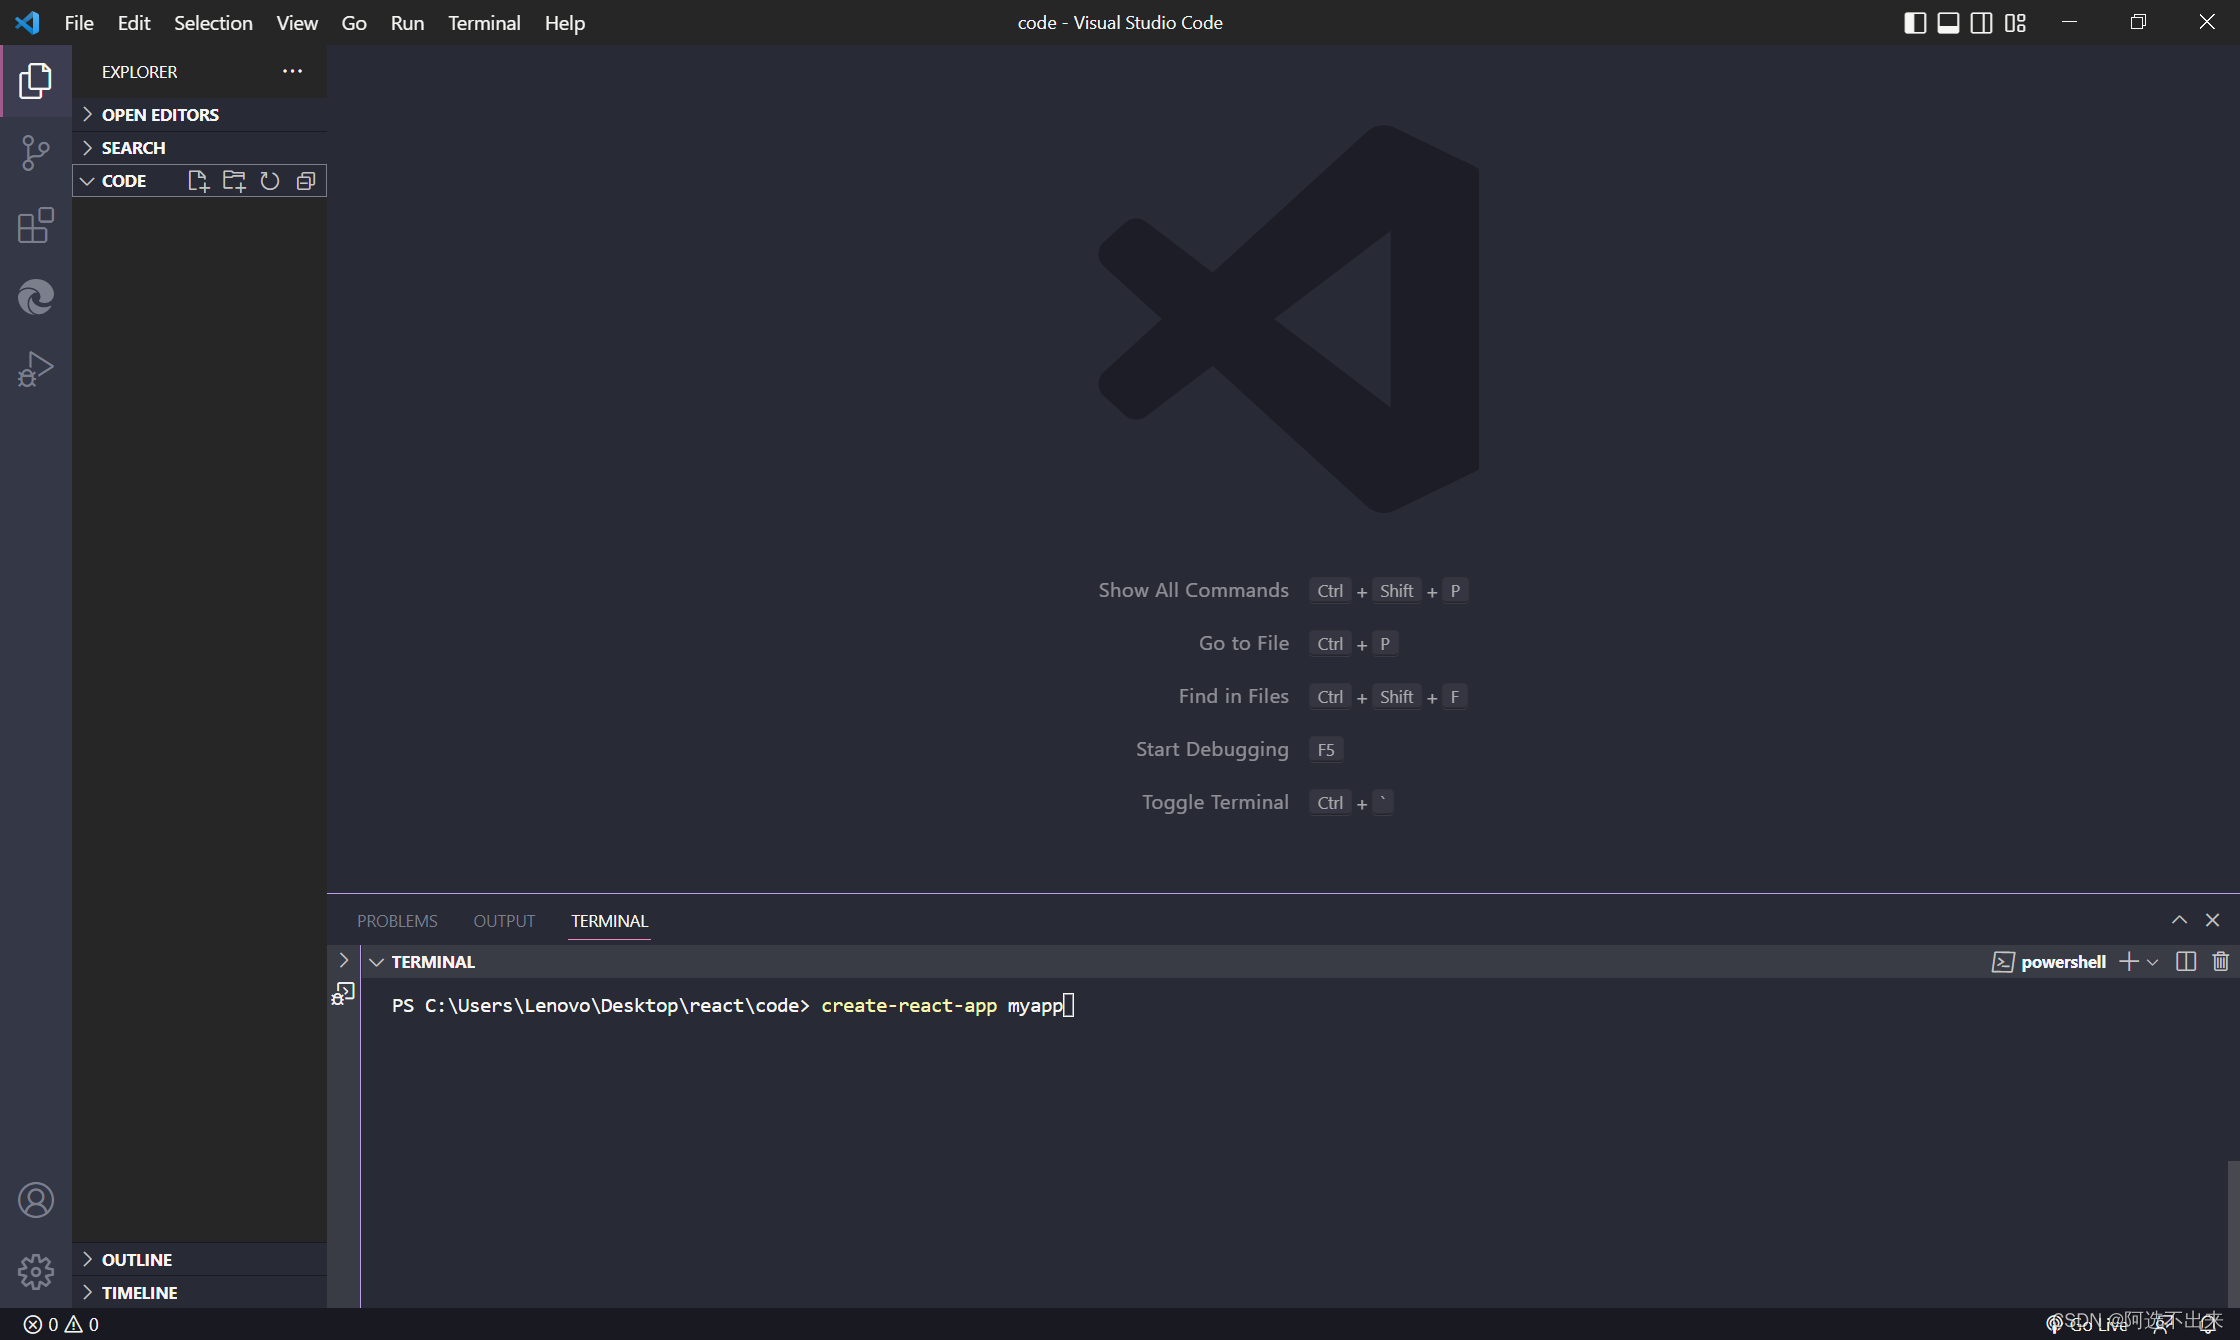Image resolution: width=2240 pixels, height=1340 pixels.
Task: Open the Accounts menu icon
Action: [36, 1200]
